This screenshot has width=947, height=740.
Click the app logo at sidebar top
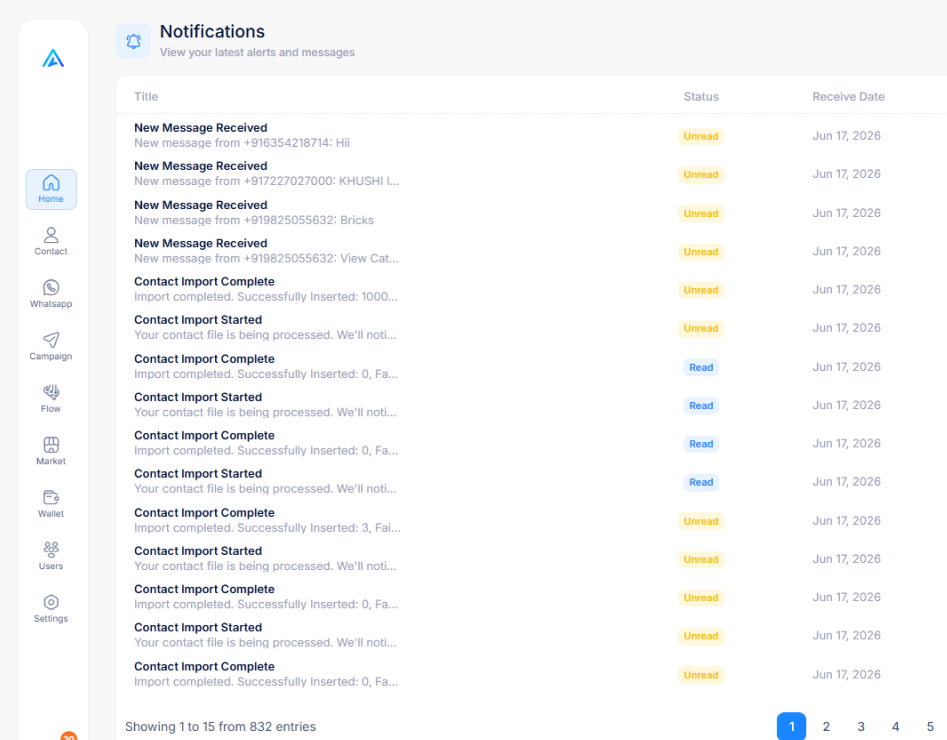pos(53,58)
